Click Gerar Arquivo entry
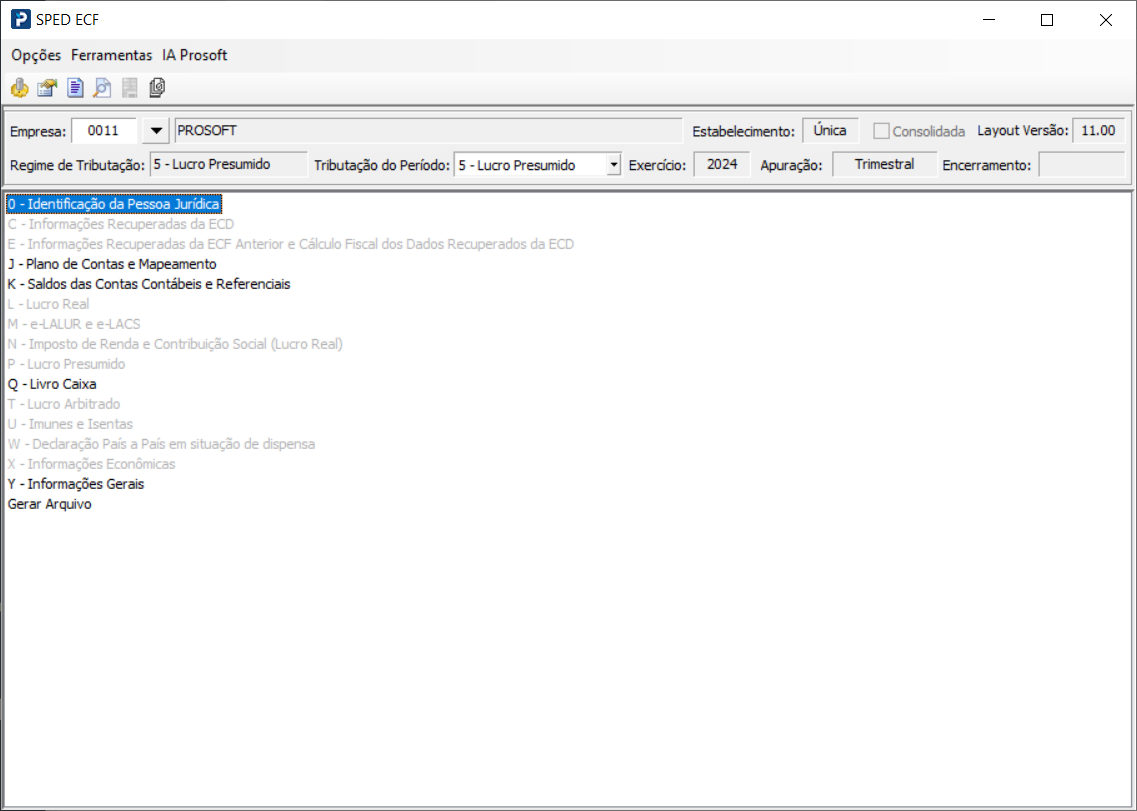The width and height of the screenshot is (1137, 811). click(50, 504)
